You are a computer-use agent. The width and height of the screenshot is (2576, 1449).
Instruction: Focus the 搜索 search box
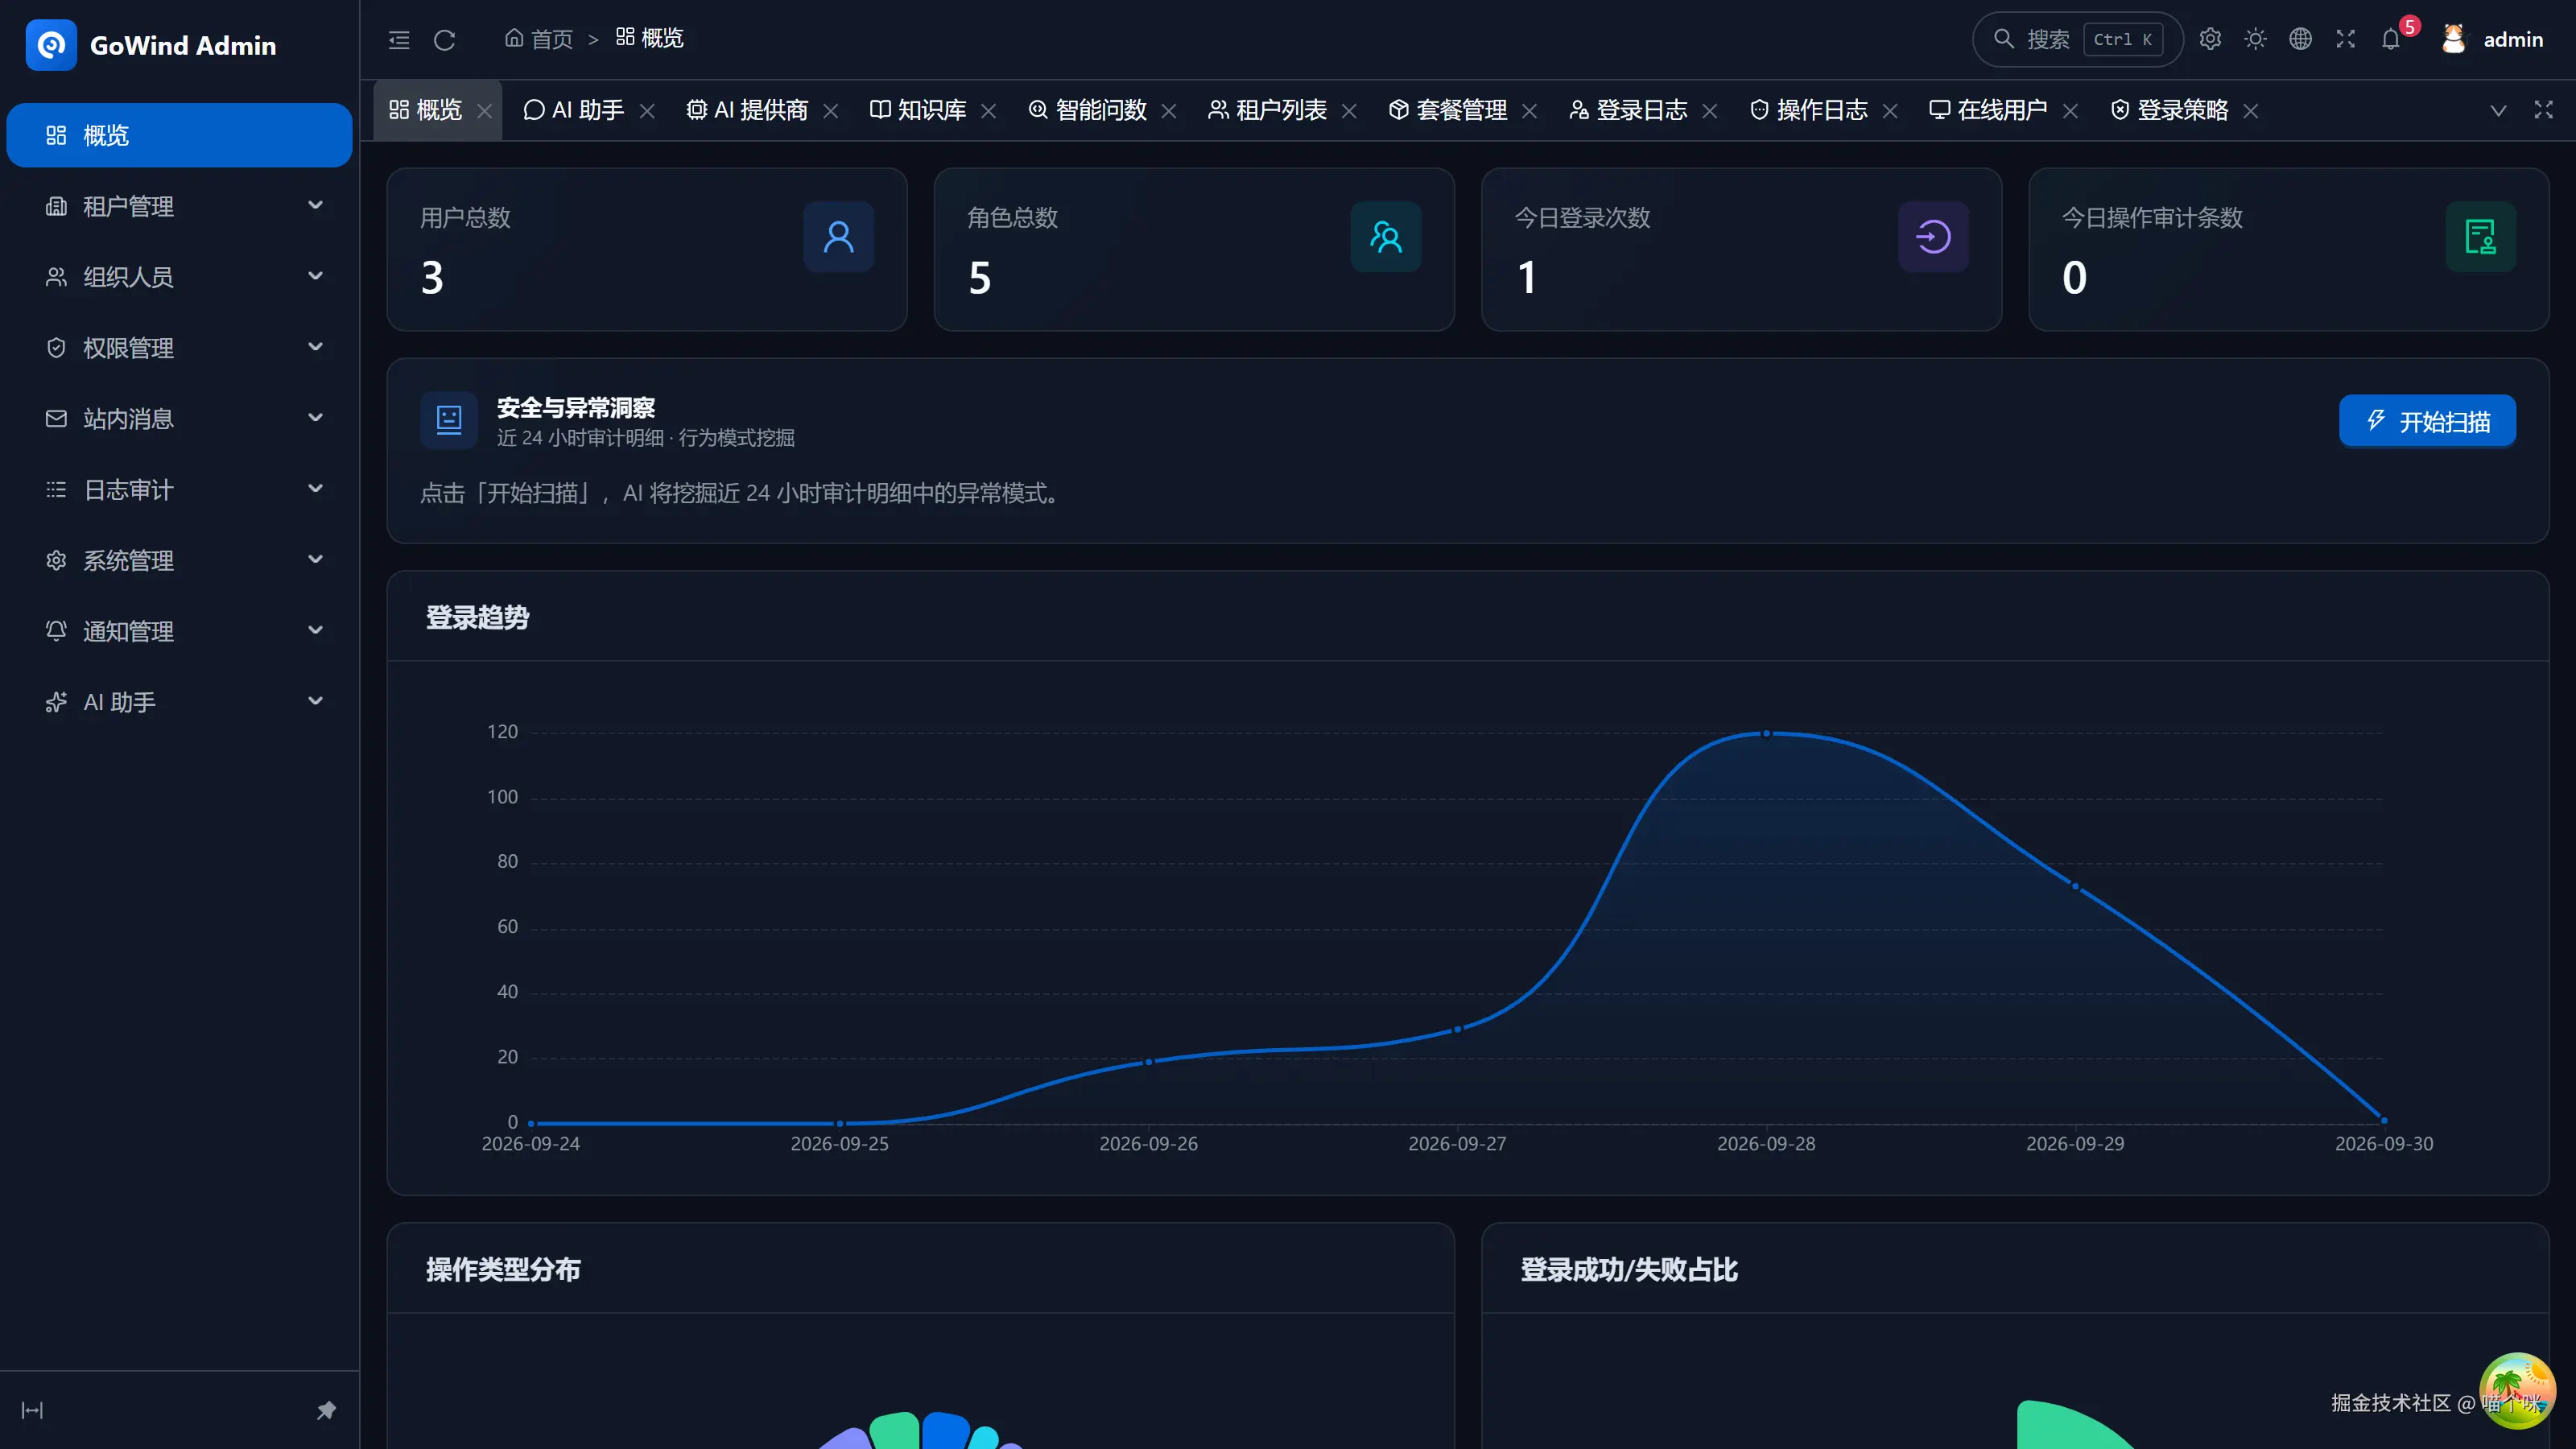(x=2077, y=39)
